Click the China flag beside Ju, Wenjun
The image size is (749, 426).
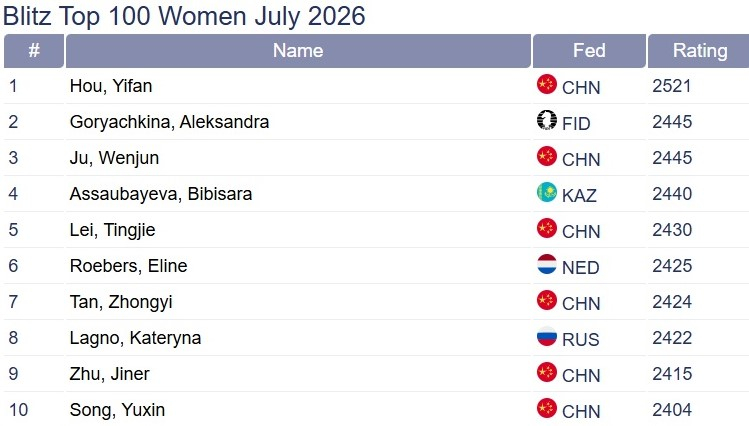click(x=546, y=156)
